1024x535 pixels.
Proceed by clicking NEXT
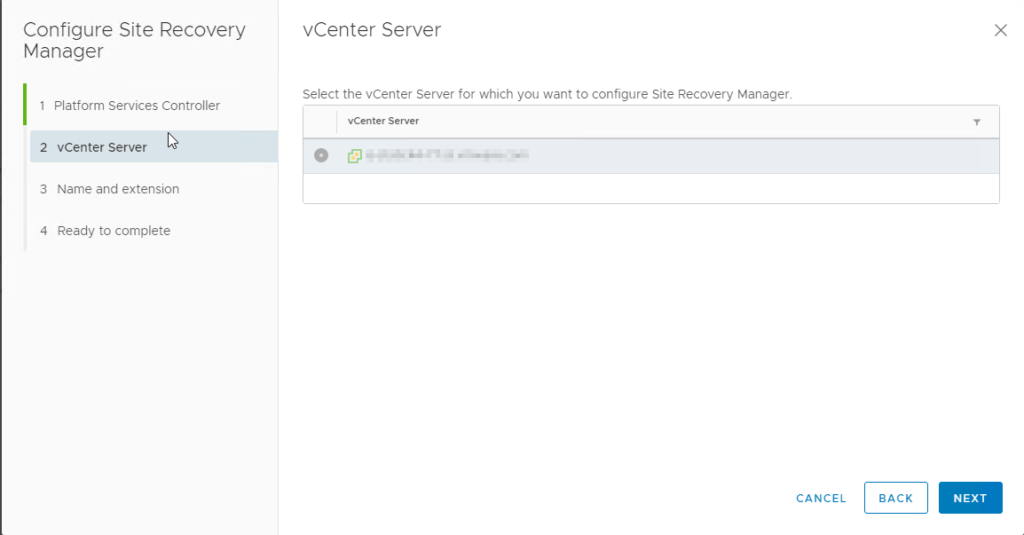tap(970, 498)
